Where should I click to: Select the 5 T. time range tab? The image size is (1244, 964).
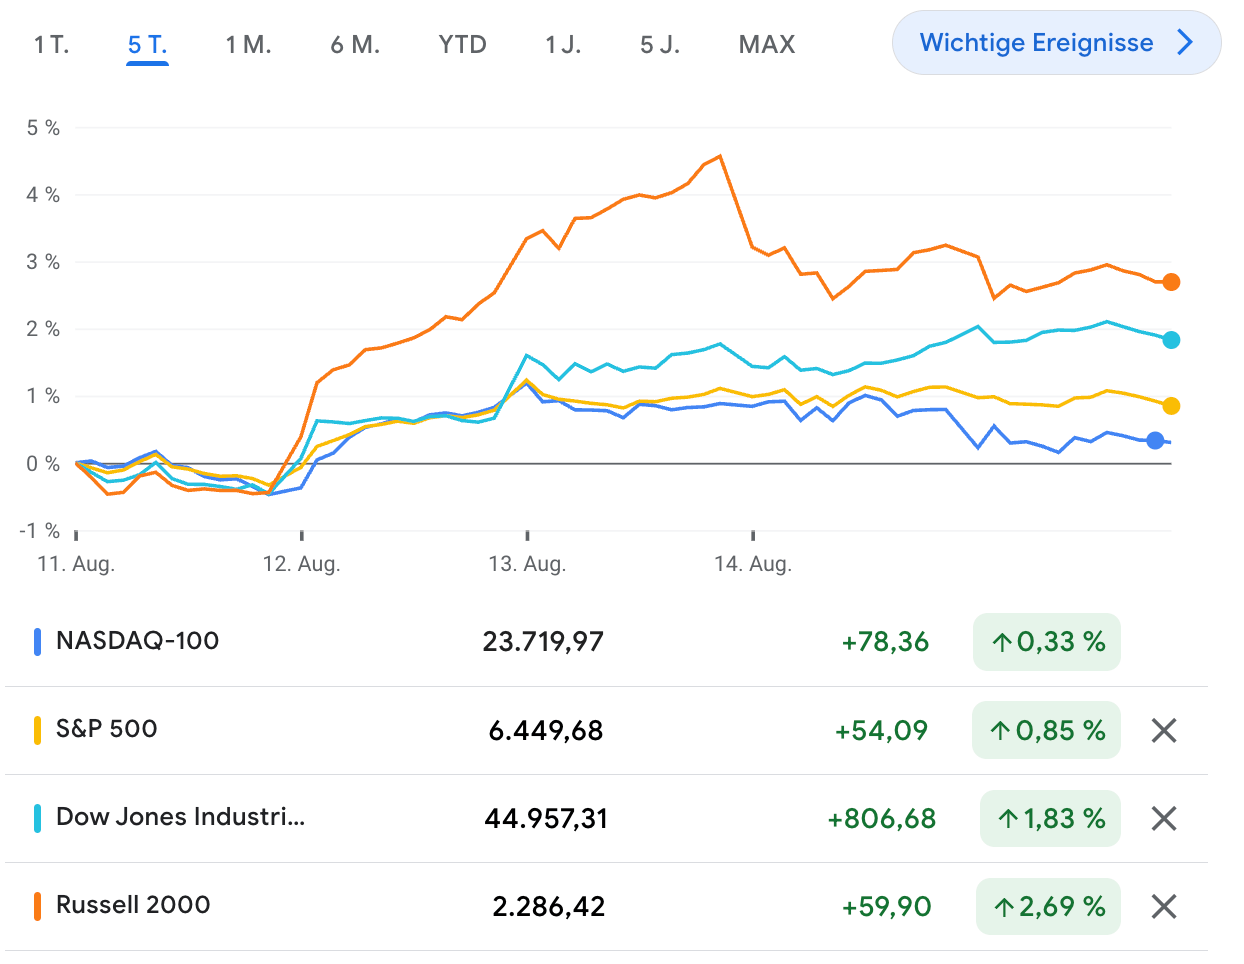[147, 45]
